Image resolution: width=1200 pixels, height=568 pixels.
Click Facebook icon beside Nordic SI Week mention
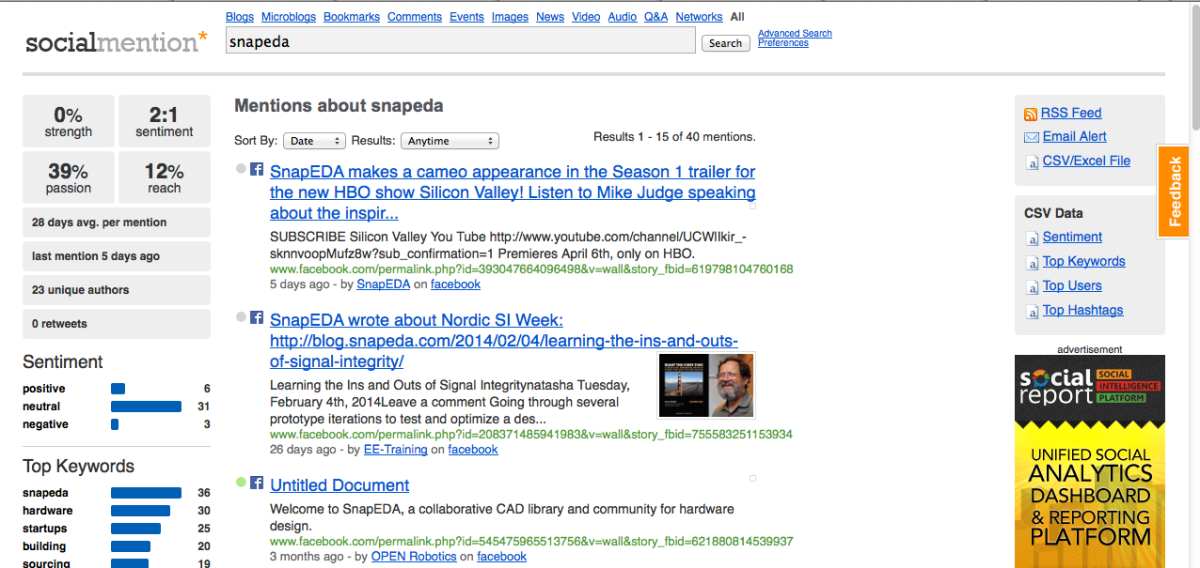click(x=256, y=317)
